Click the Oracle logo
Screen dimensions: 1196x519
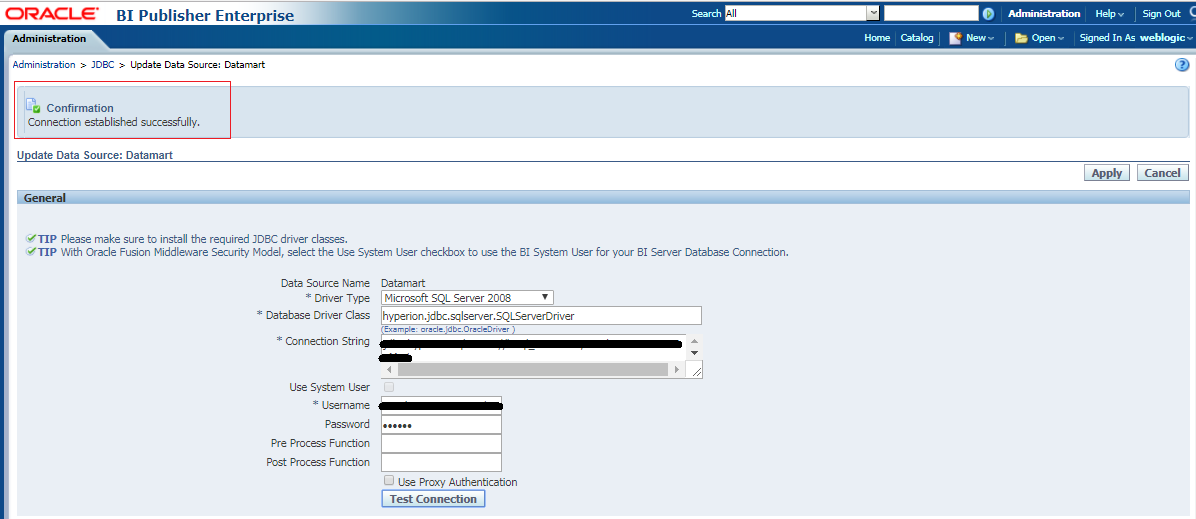(53, 14)
